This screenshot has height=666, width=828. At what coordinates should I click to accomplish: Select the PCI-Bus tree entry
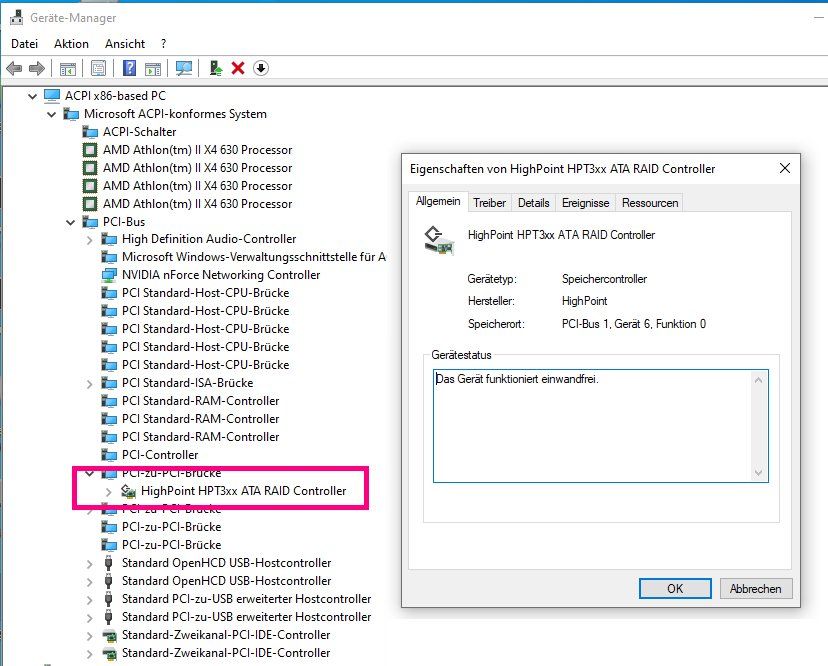pos(124,222)
